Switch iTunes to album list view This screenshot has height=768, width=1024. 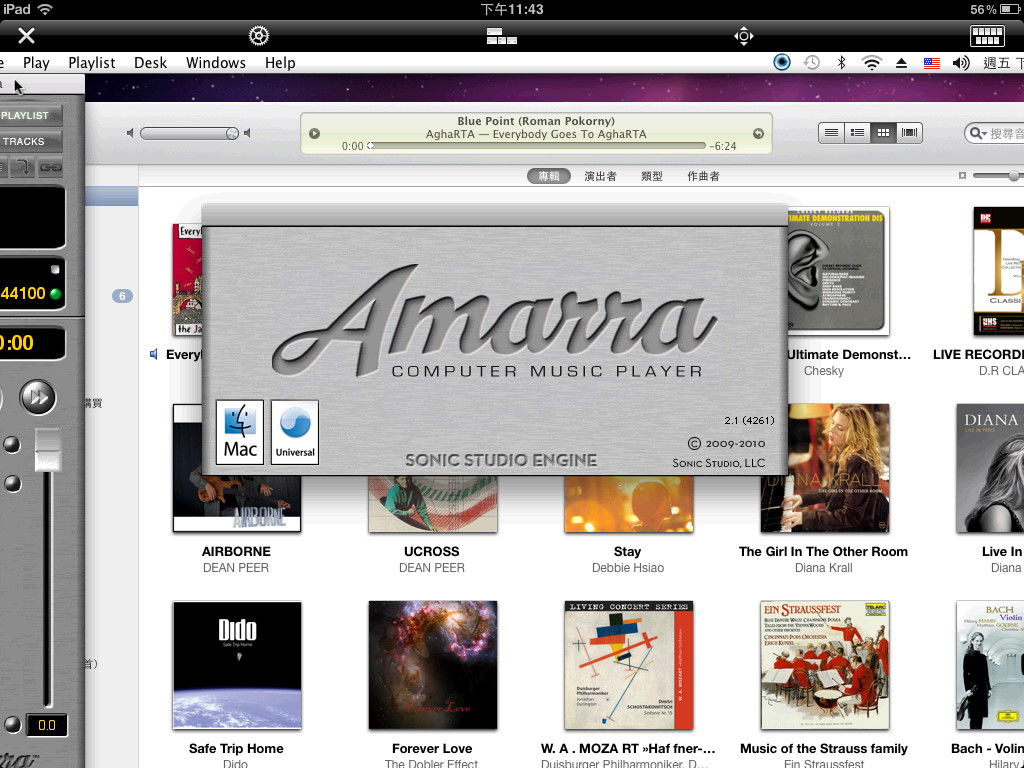pos(857,133)
